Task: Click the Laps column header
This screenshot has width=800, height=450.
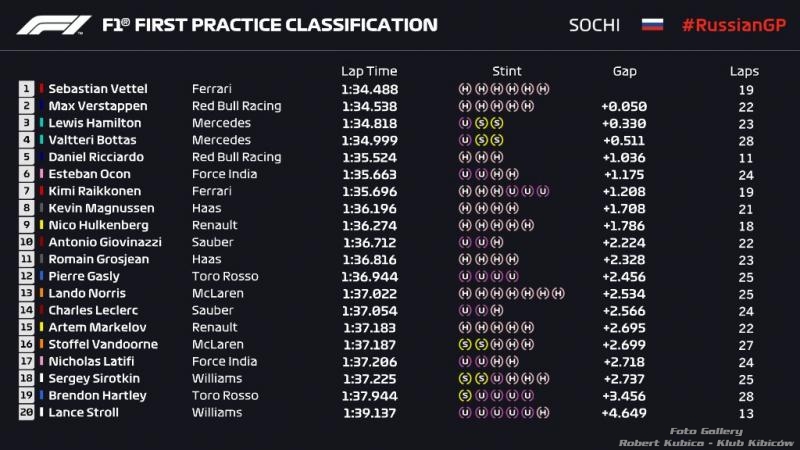Action: (x=744, y=71)
